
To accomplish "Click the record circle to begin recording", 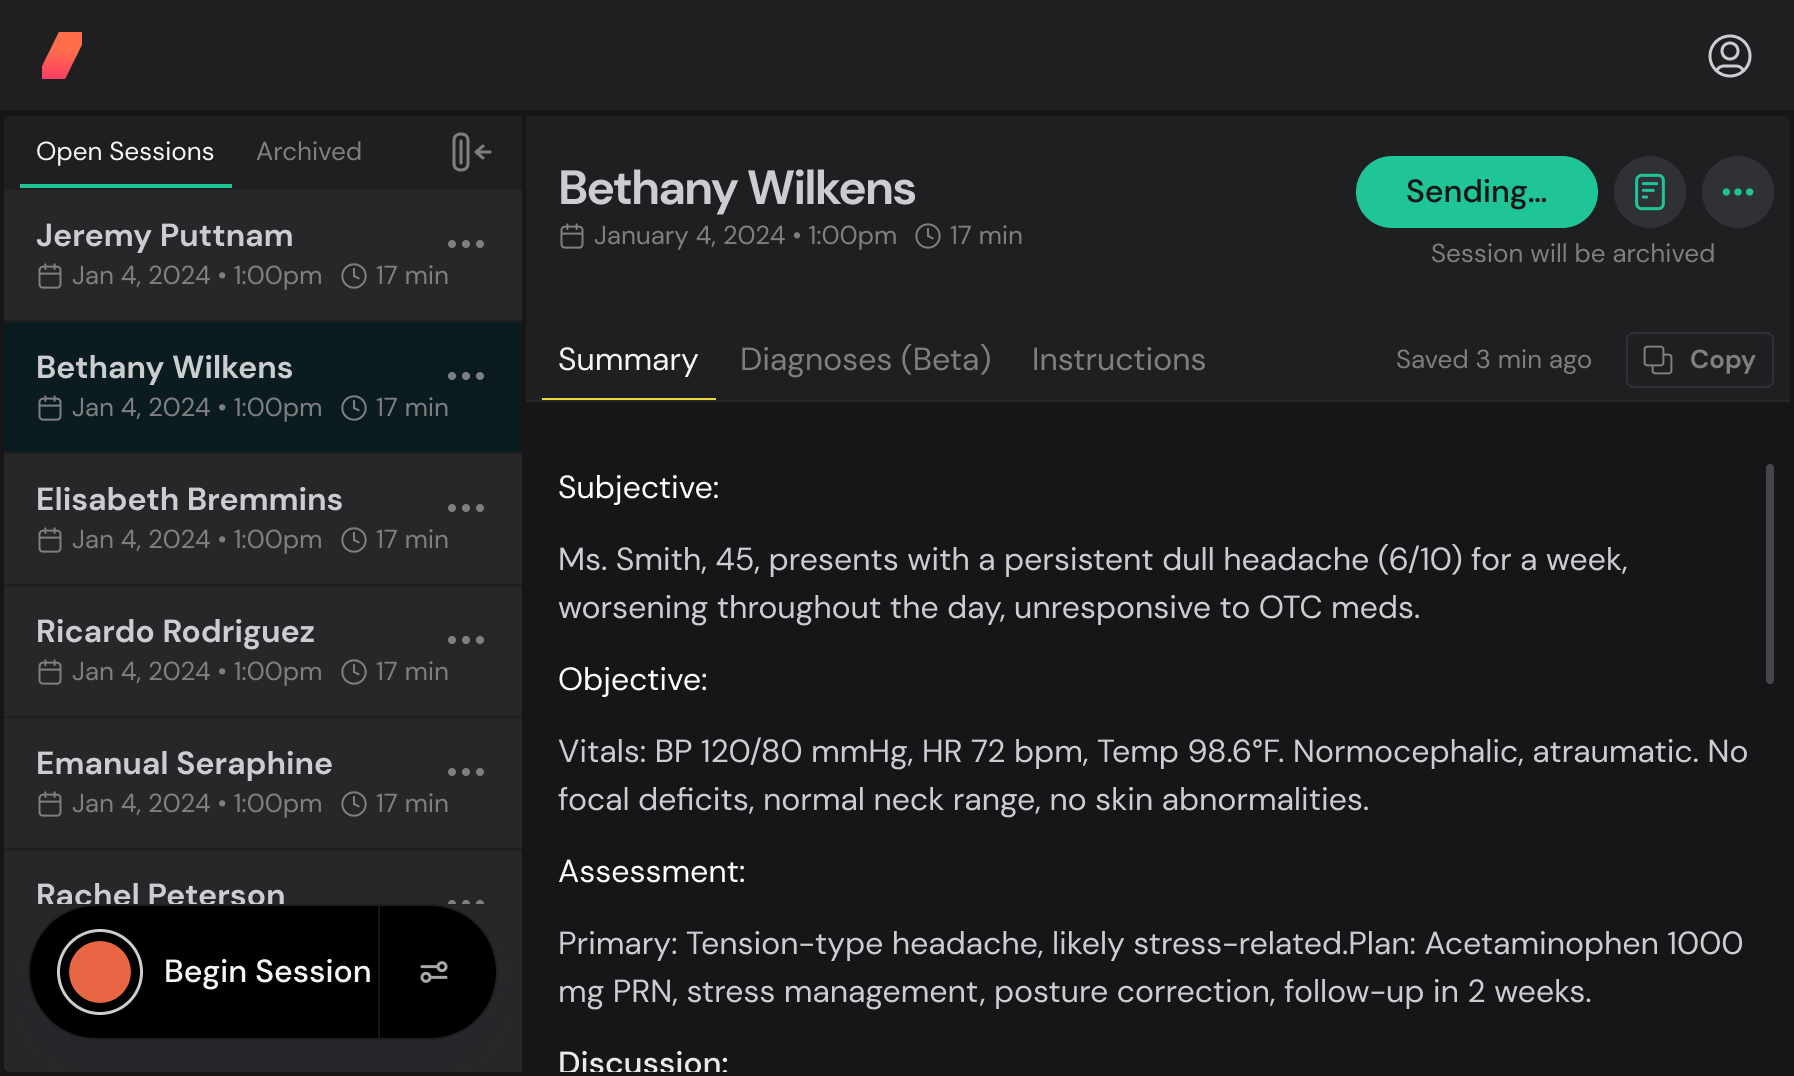I will point(99,971).
